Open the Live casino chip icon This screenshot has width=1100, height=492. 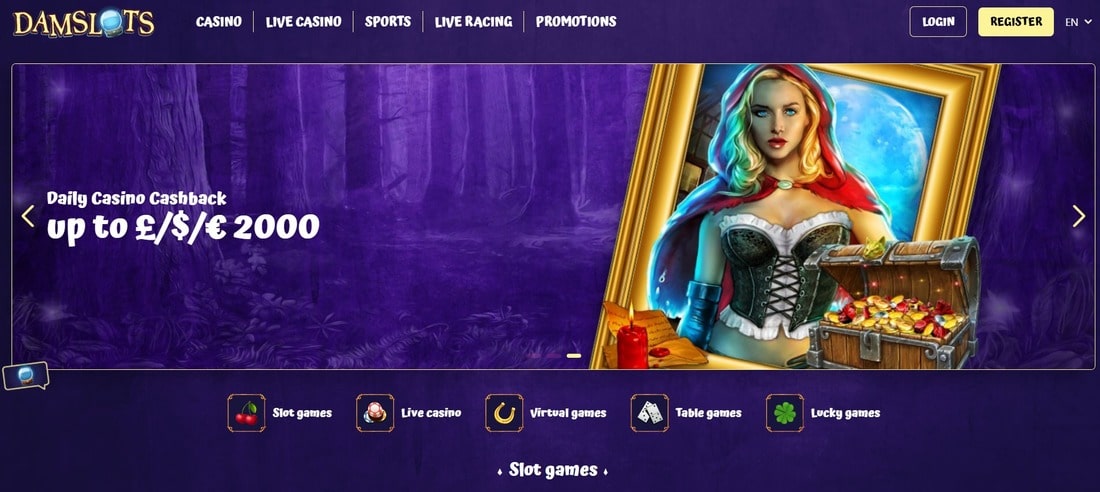click(x=375, y=413)
